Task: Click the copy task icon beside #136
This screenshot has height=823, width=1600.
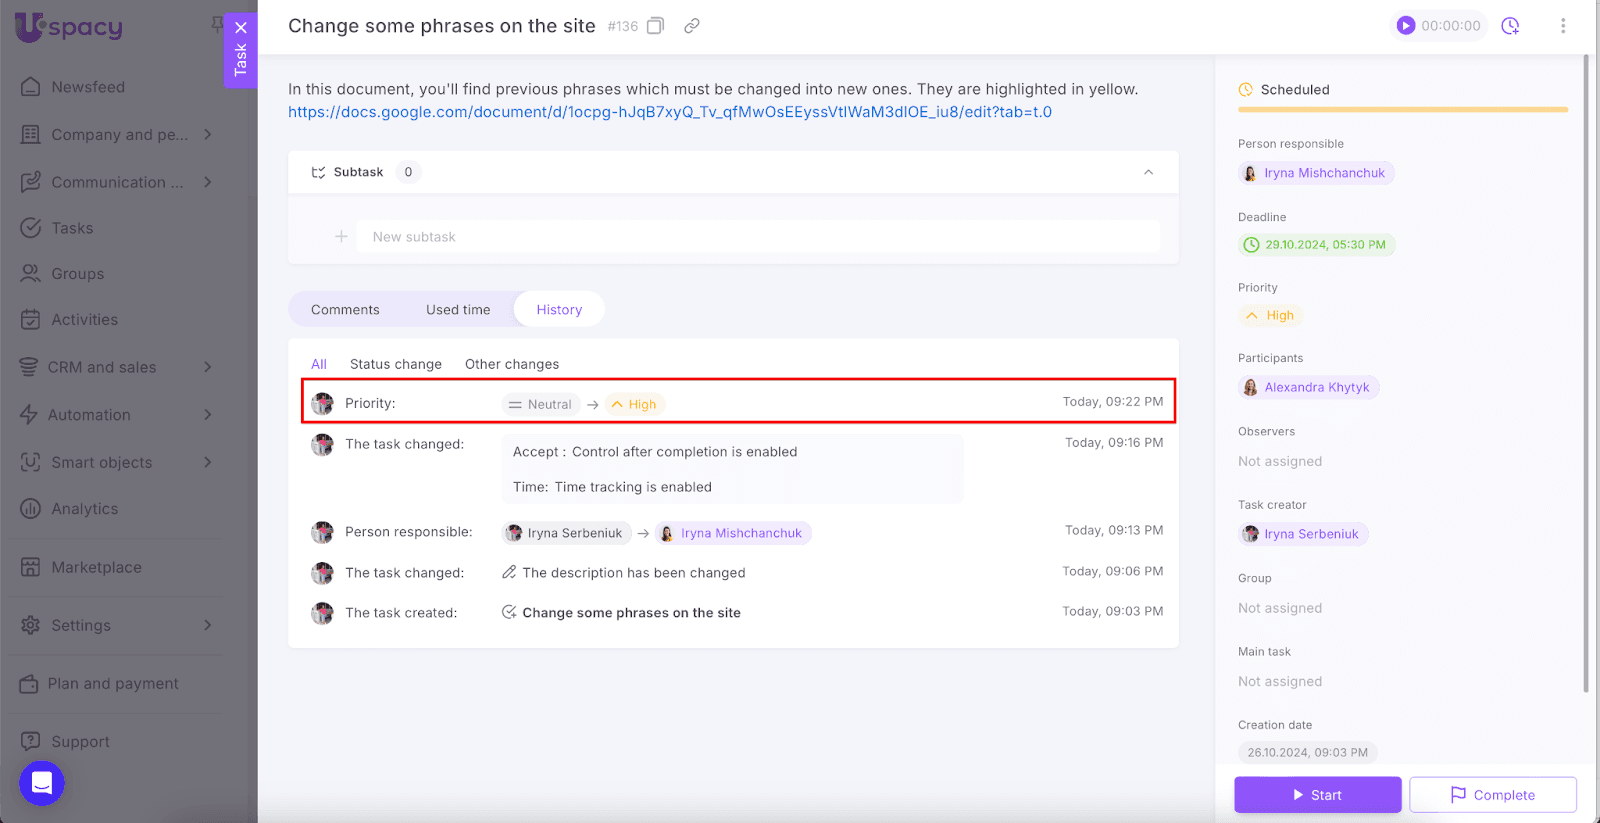Action: coord(655,26)
